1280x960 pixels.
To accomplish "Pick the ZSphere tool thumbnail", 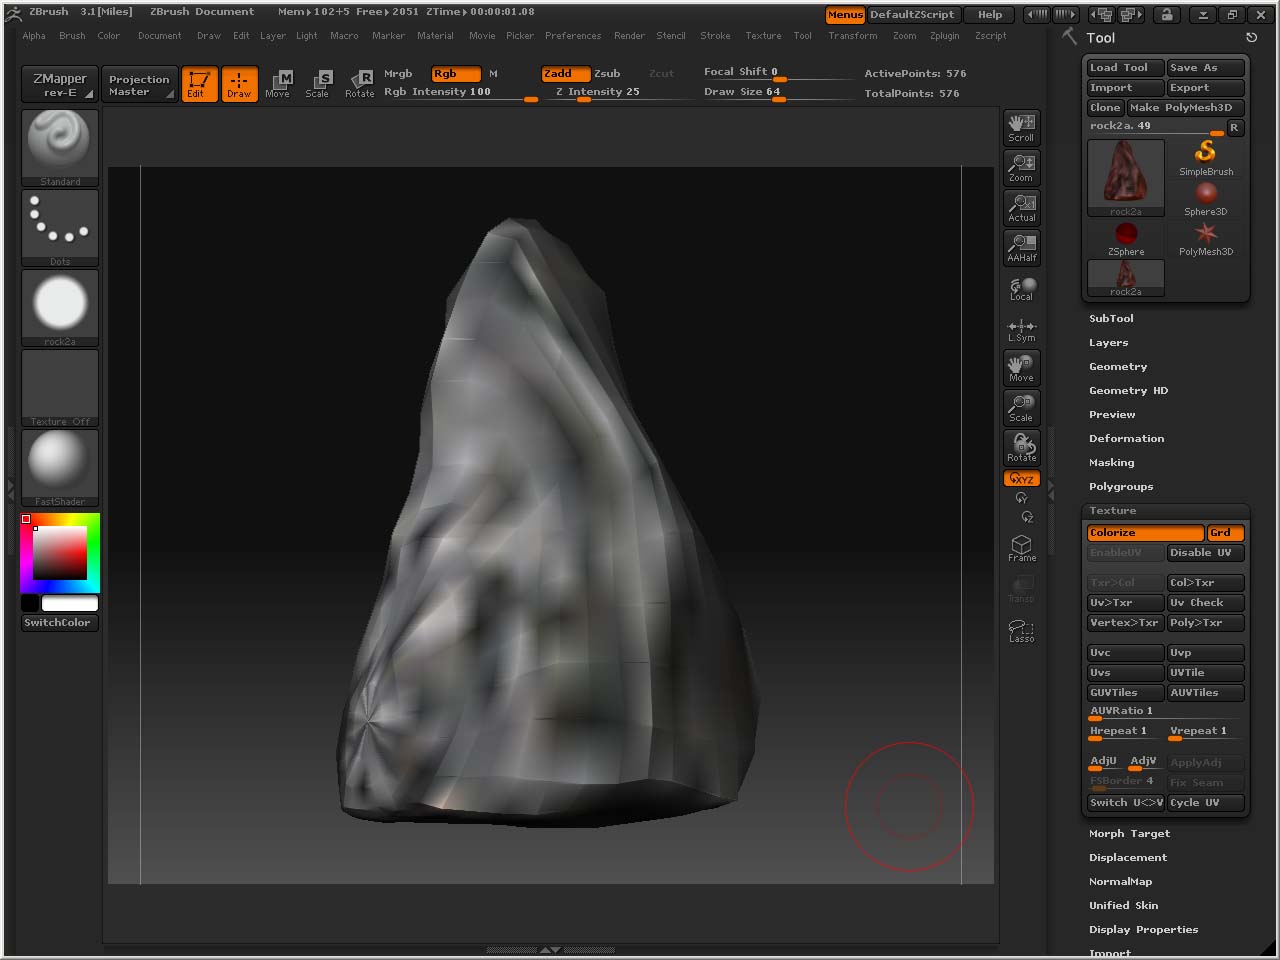I will (1126, 237).
